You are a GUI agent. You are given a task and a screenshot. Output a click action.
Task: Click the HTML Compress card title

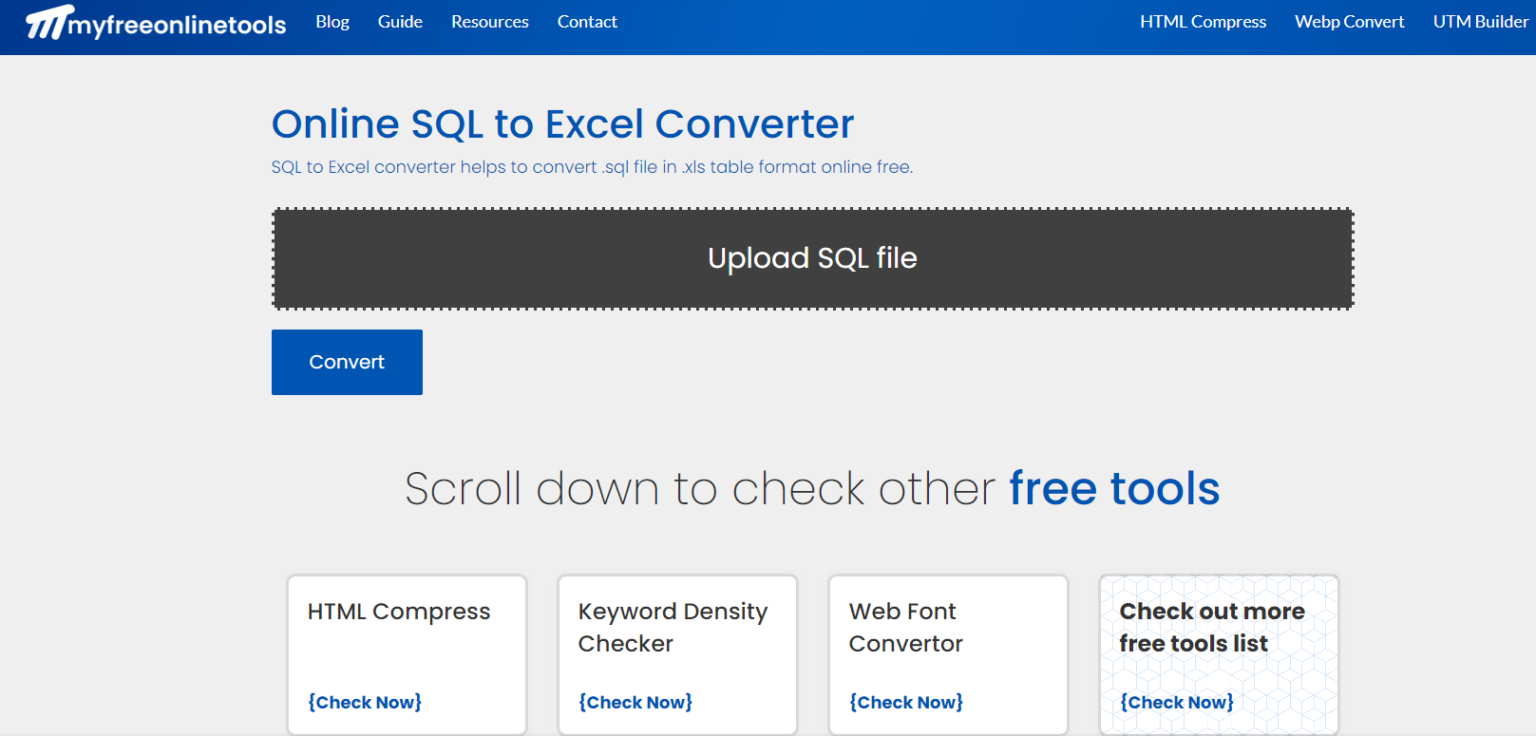click(x=398, y=611)
